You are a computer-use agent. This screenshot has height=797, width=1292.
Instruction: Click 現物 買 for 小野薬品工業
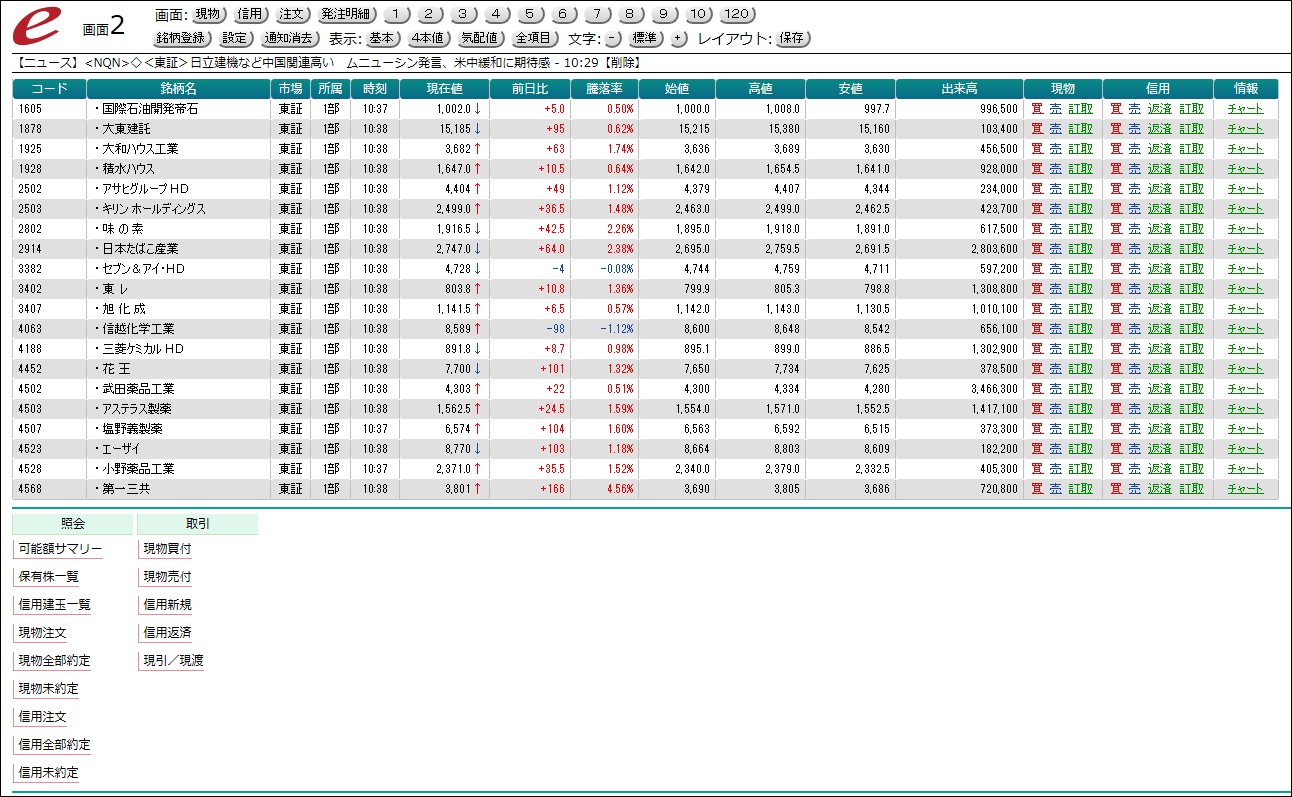[1037, 469]
